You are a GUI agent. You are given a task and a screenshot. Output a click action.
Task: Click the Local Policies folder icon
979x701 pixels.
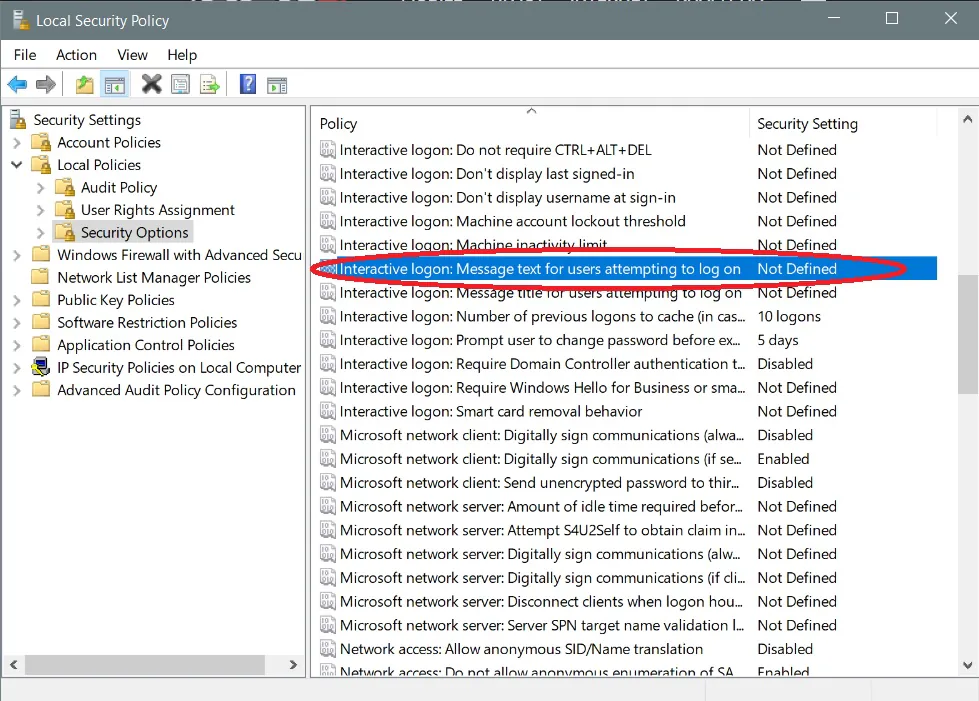(x=41, y=165)
